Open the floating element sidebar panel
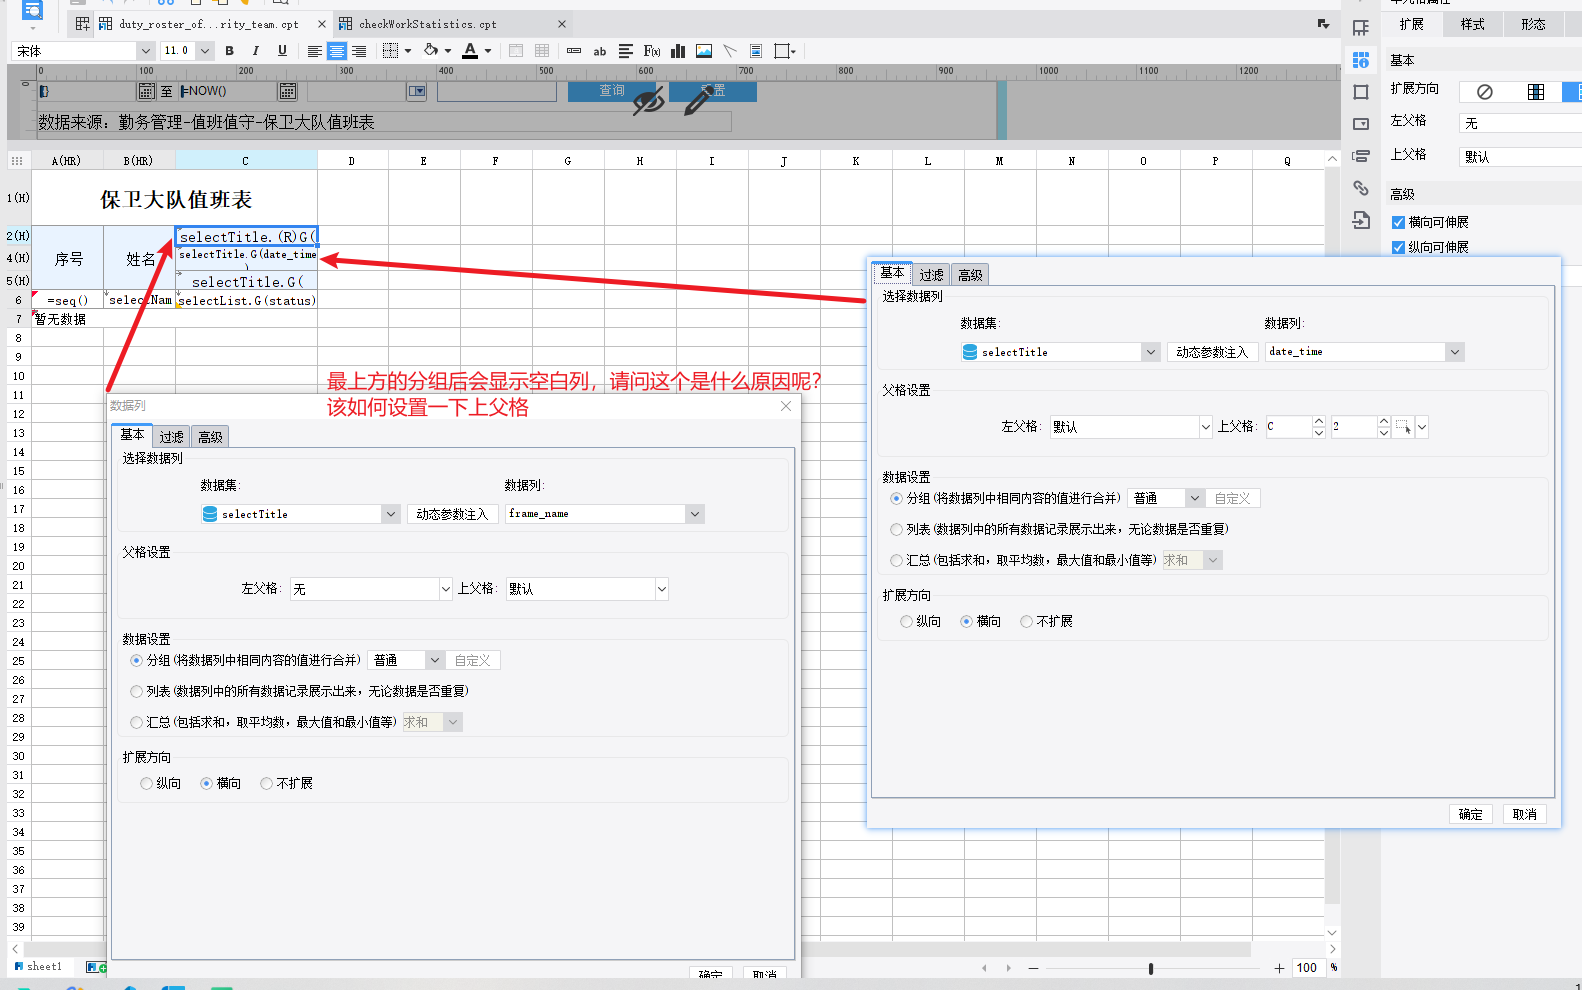Screen dimensions: 1582x990 coord(1361,92)
